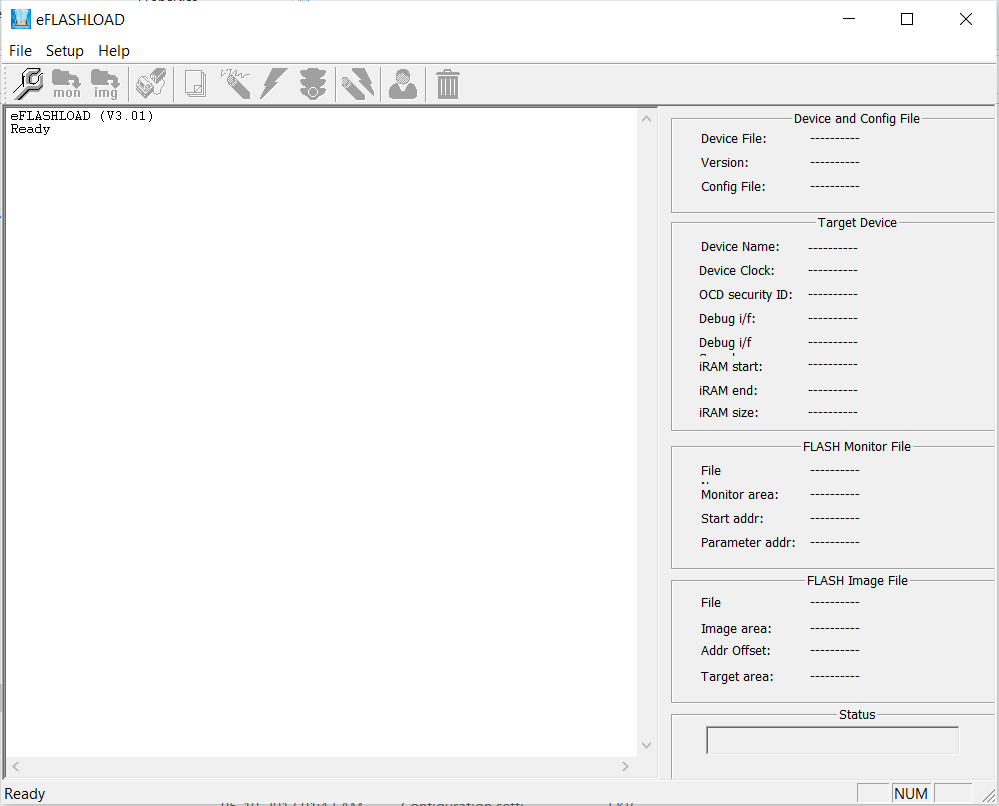Click the NUM indicator in status bar

910,793
